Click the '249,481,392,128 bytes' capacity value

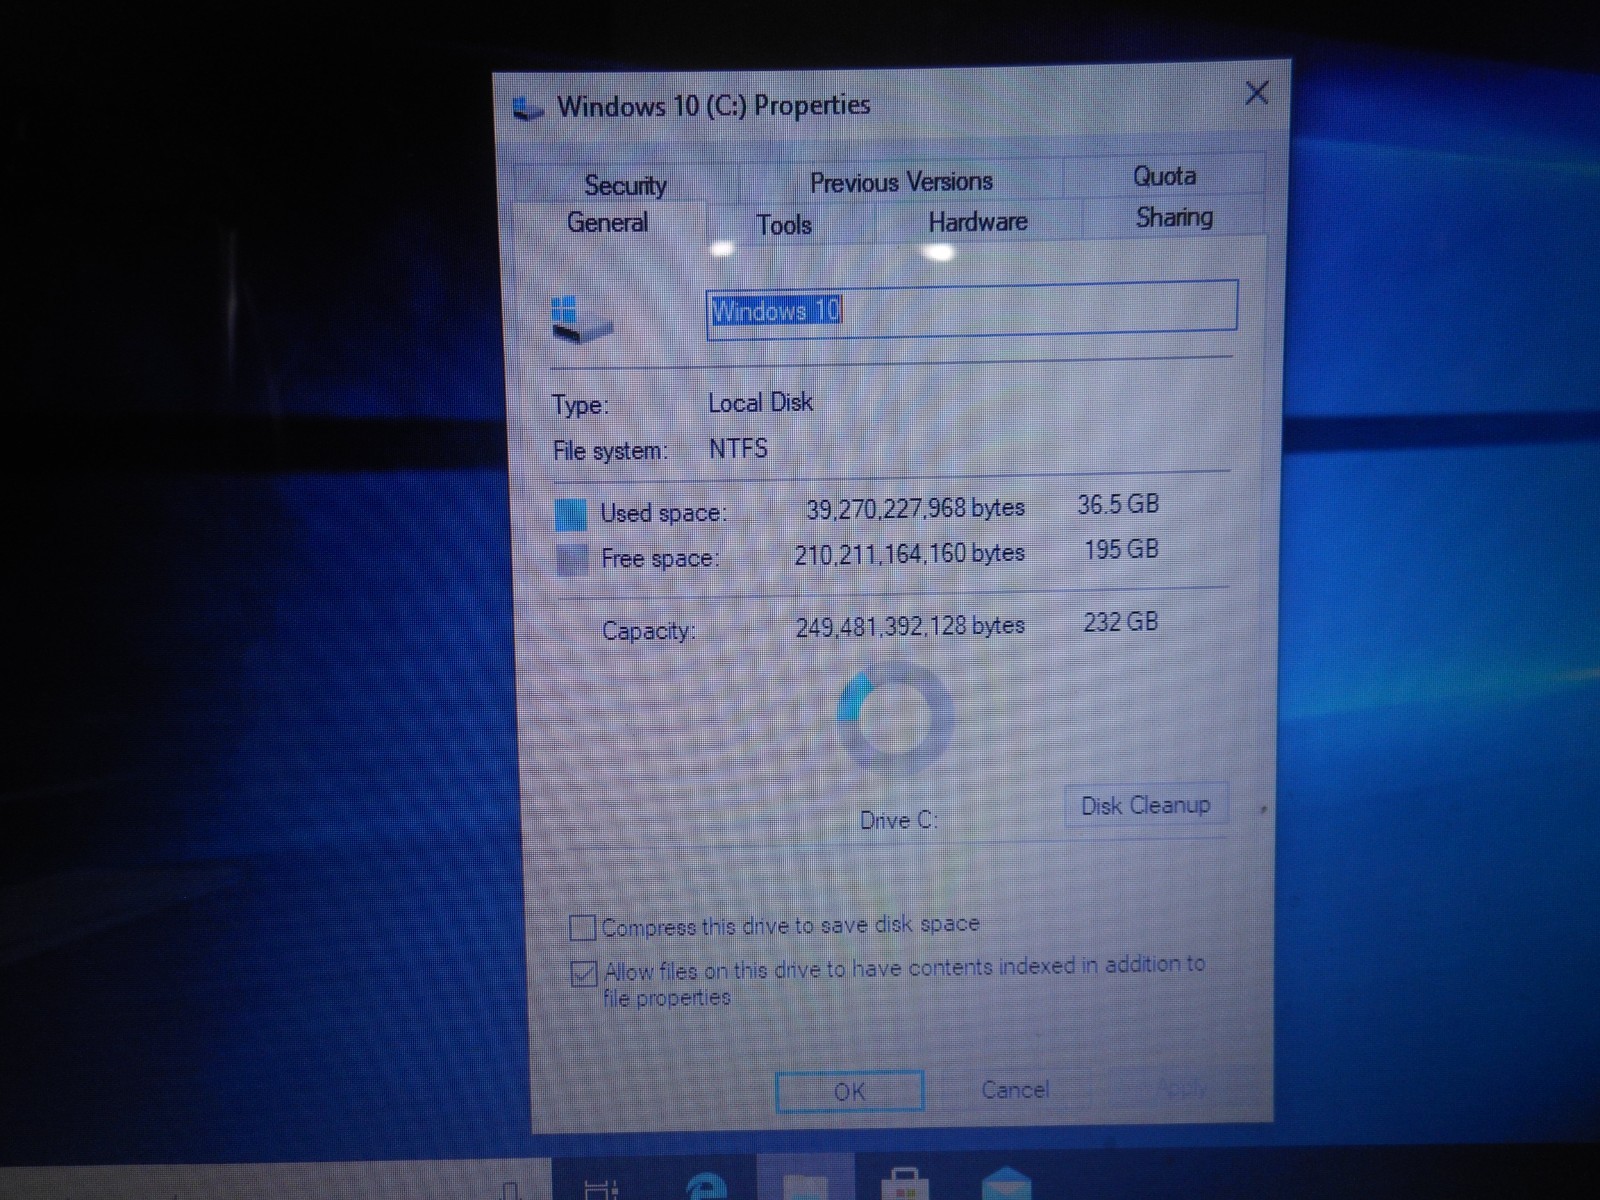pyautogui.click(x=910, y=627)
